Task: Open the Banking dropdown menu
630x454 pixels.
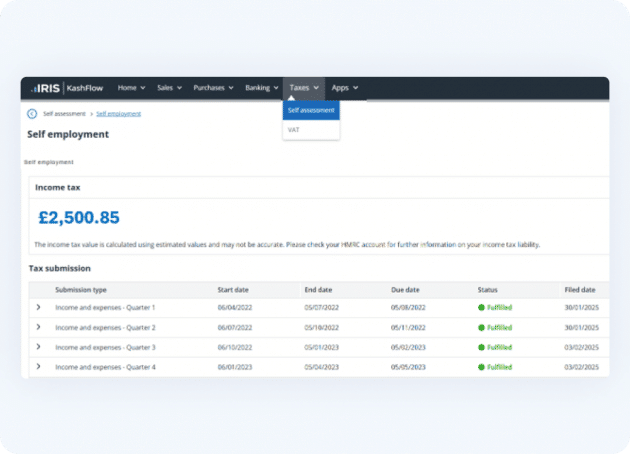Action: coord(262,88)
